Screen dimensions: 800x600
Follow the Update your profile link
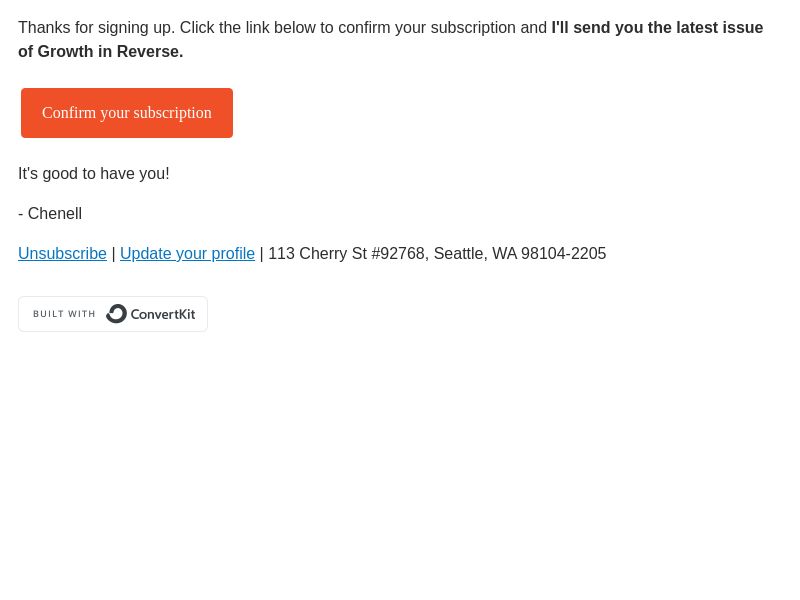pos(187,254)
